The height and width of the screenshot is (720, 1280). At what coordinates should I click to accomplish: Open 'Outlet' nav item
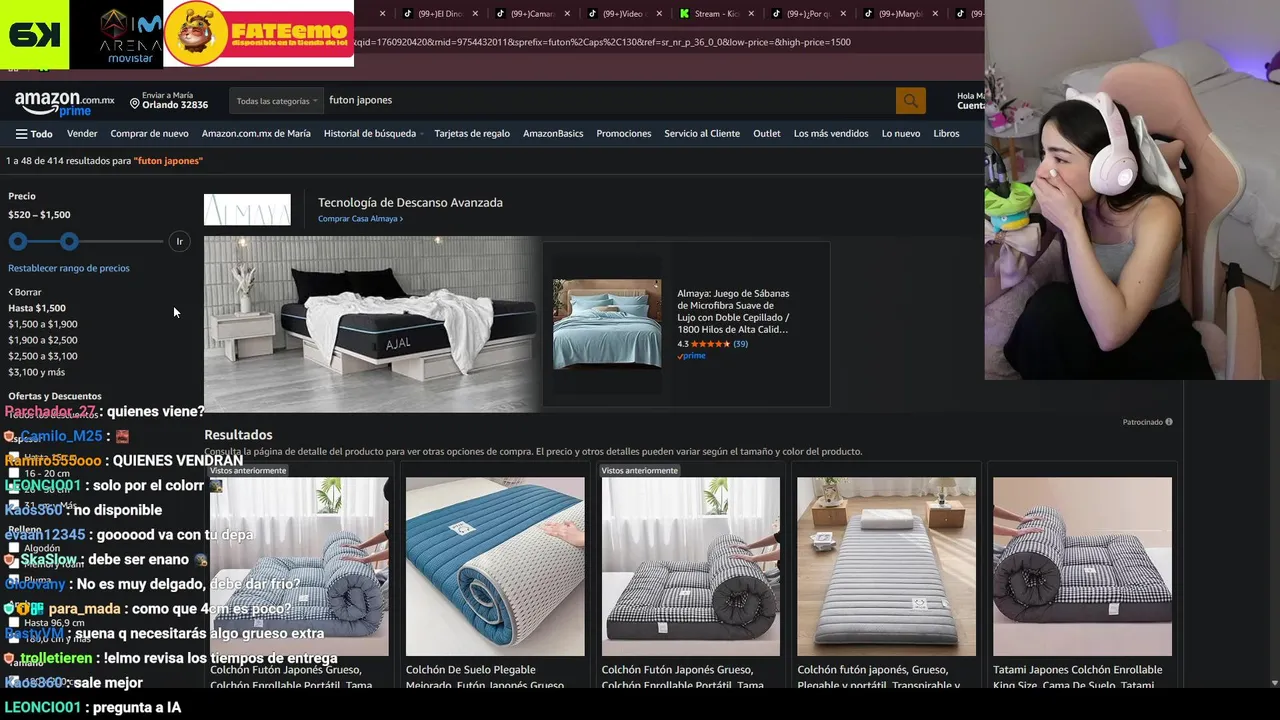click(x=767, y=134)
